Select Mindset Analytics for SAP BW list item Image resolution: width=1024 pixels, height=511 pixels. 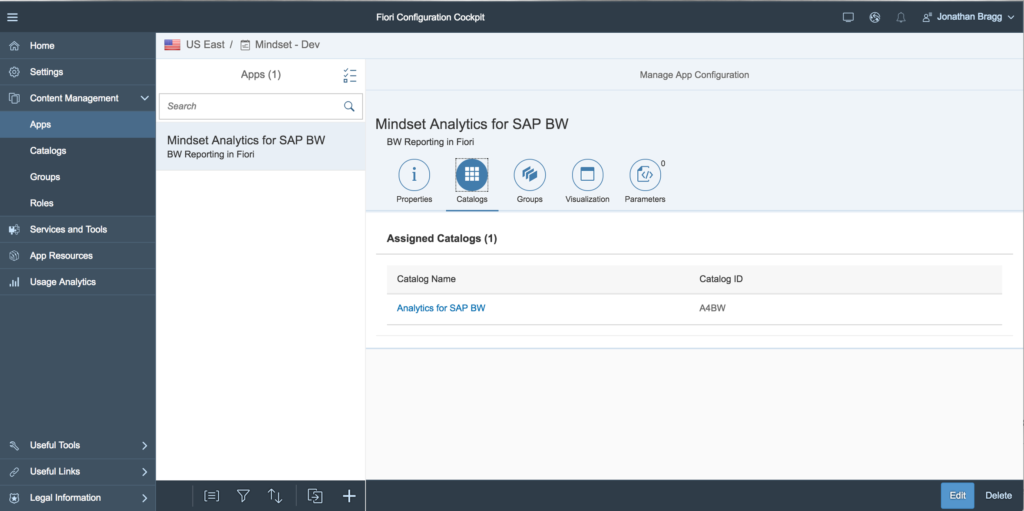coord(261,146)
